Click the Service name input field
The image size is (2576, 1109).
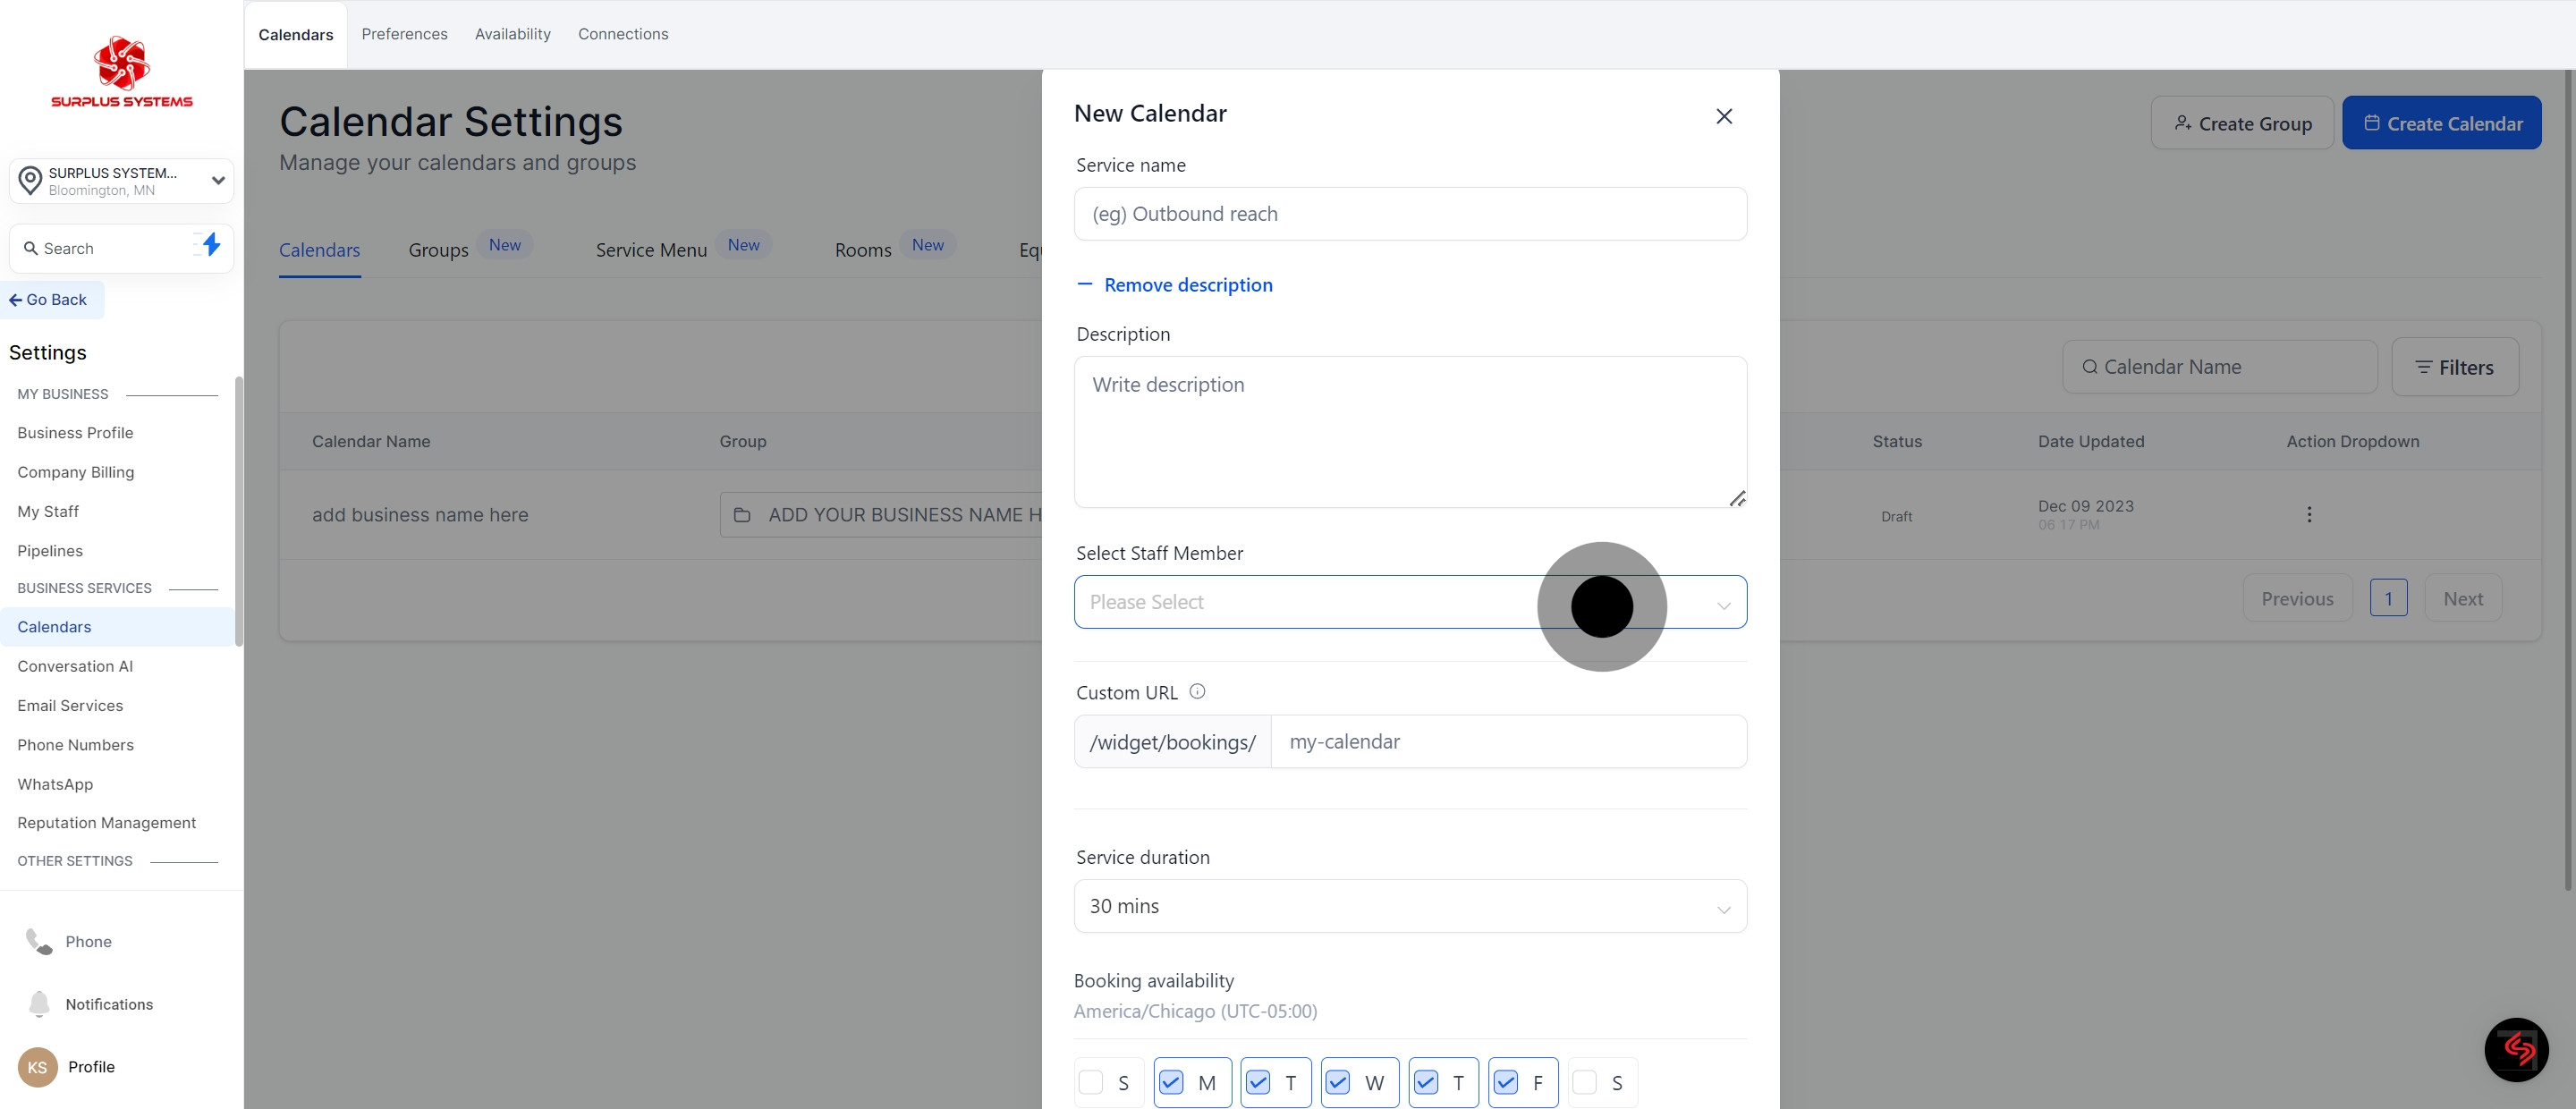click(1409, 214)
